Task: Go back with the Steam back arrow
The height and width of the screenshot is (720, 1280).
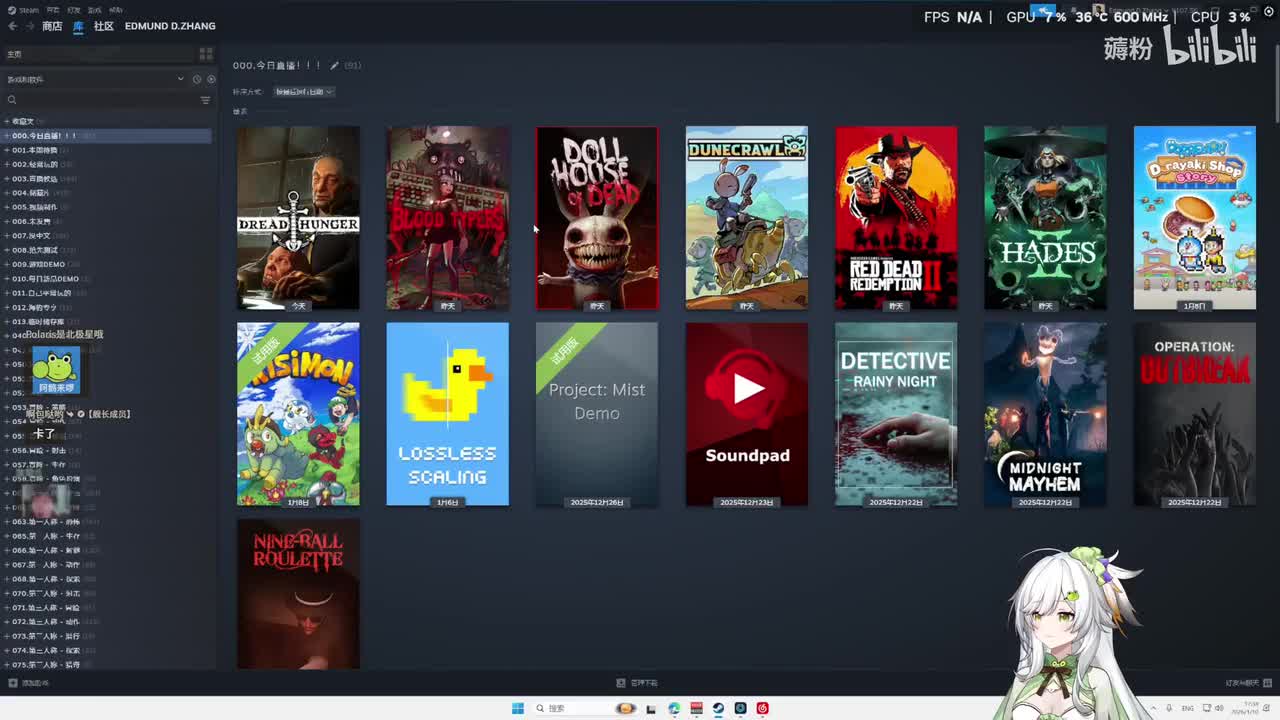Action: click(12, 26)
